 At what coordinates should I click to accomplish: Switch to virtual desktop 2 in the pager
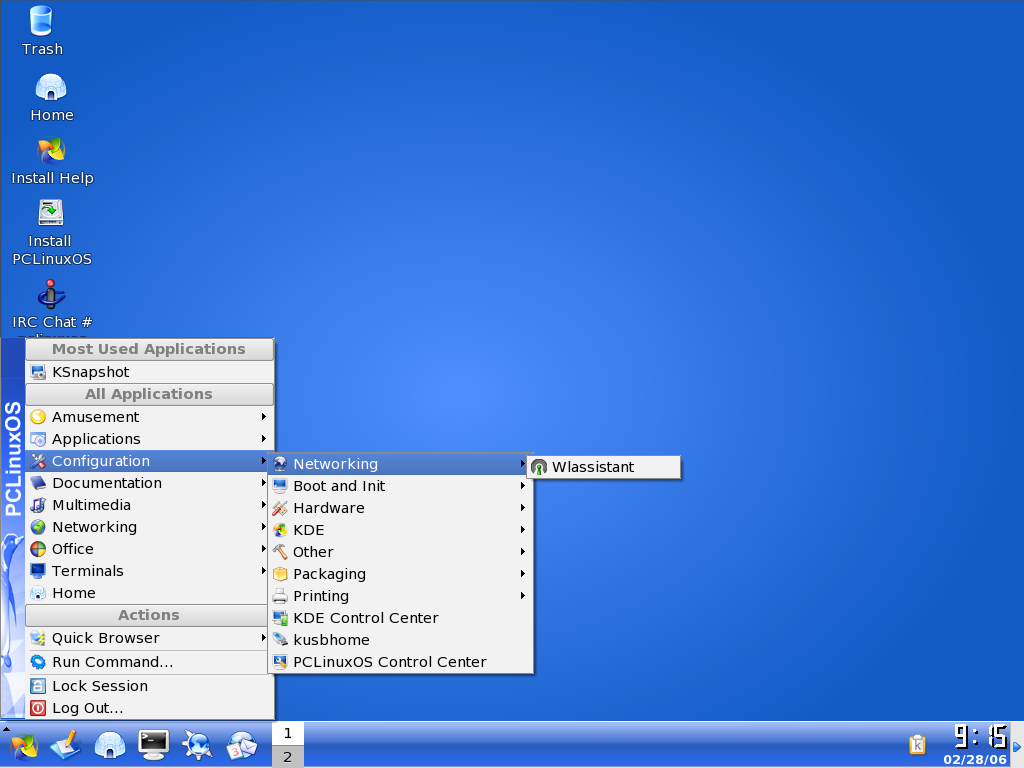click(287, 757)
